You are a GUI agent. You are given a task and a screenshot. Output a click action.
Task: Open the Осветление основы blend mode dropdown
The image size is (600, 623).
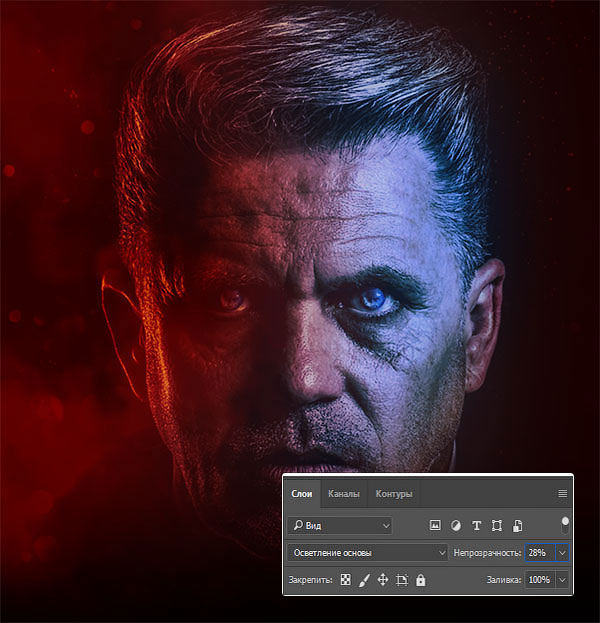pos(368,553)
